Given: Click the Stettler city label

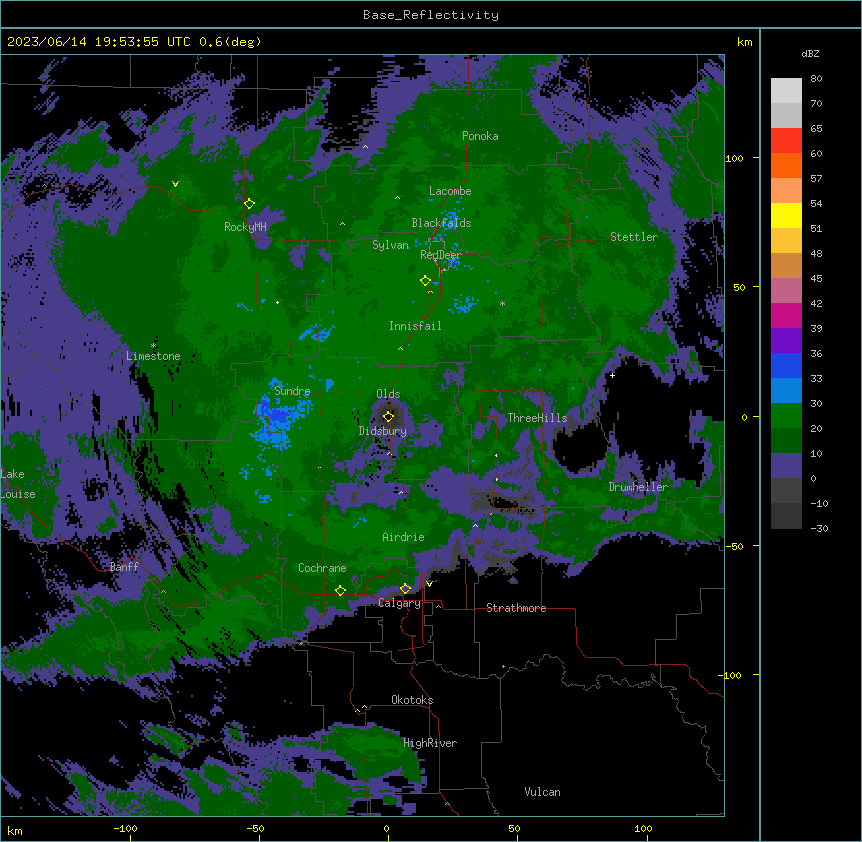Looking at the screenshot, I should (634, 237).
